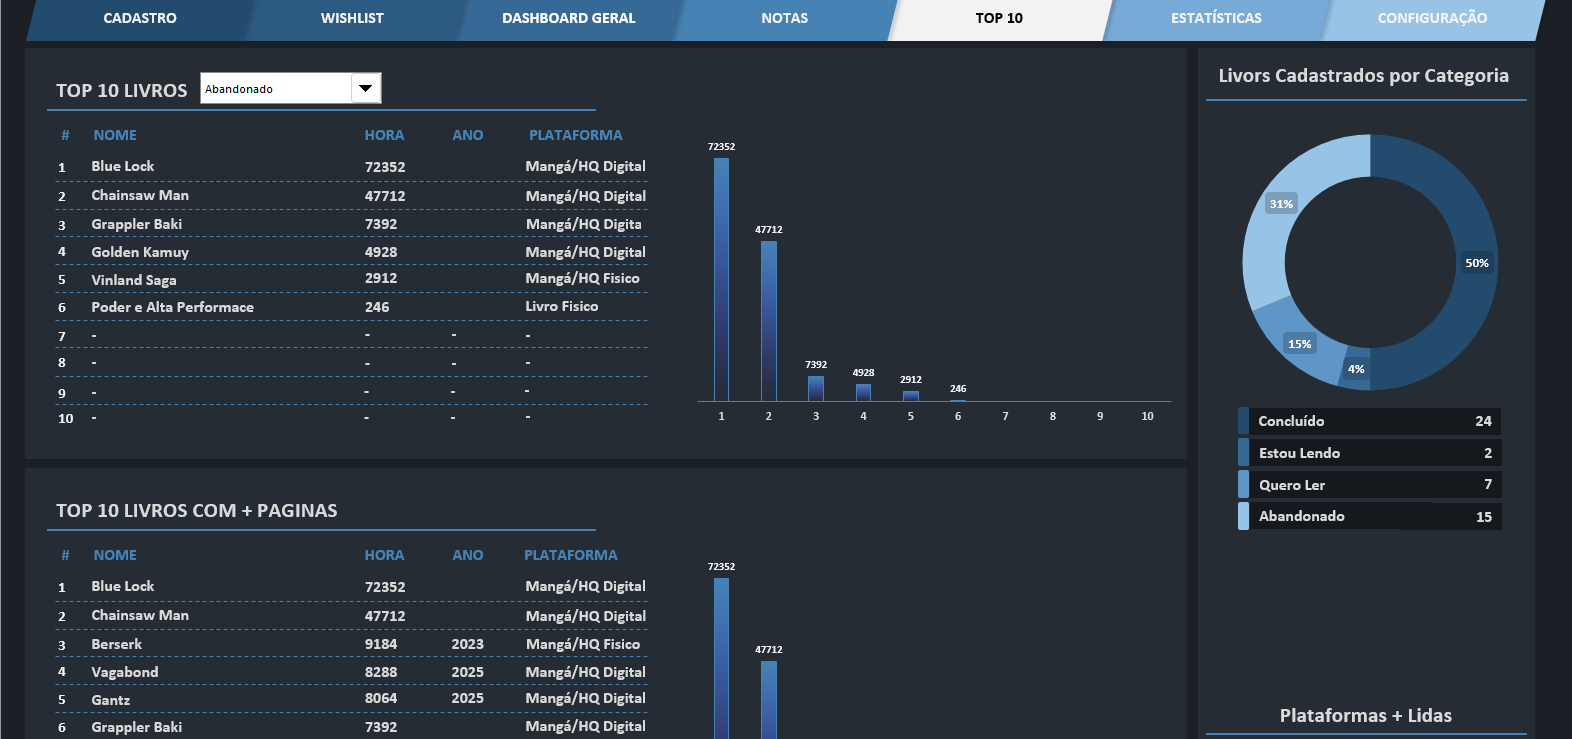Select the Quero Ler legend row
Viewport: 1572px width, 739px height.
pos(1369,485)
